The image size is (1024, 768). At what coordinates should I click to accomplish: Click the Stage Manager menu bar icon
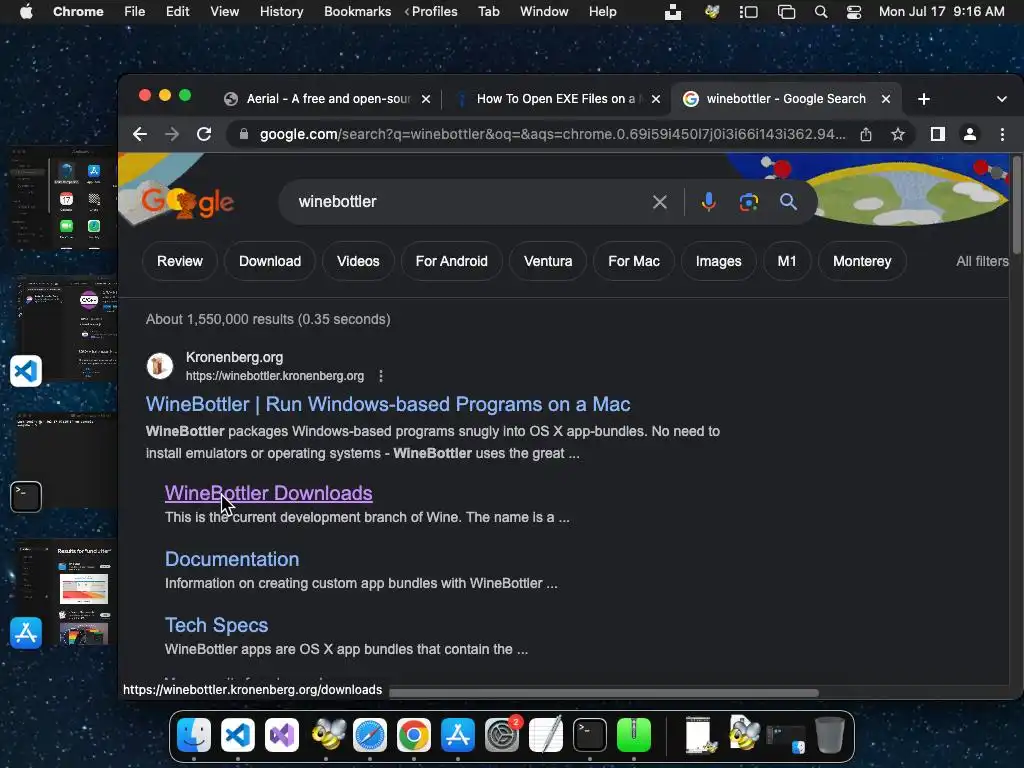click(x=748, y=12)
